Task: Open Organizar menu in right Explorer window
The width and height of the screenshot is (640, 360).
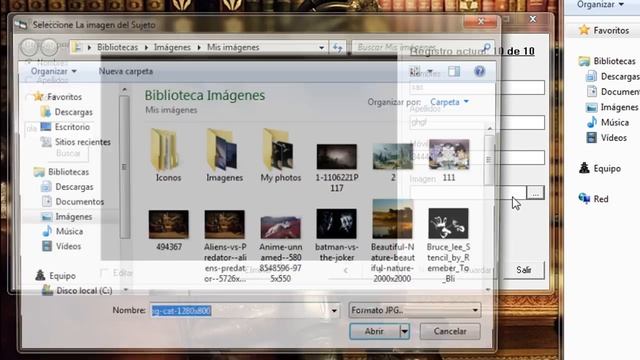Action: pos(600,4)
